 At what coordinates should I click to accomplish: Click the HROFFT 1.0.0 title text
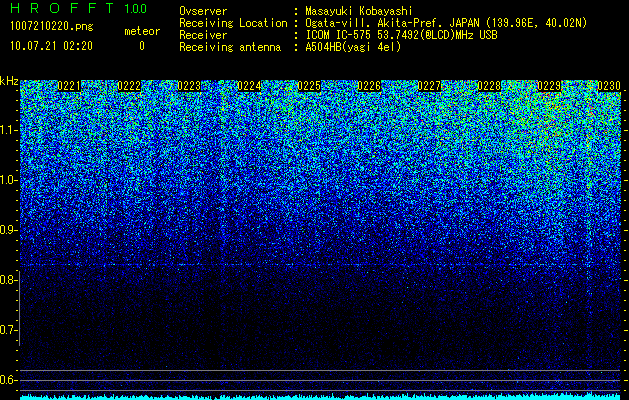(x=78, y=8)
